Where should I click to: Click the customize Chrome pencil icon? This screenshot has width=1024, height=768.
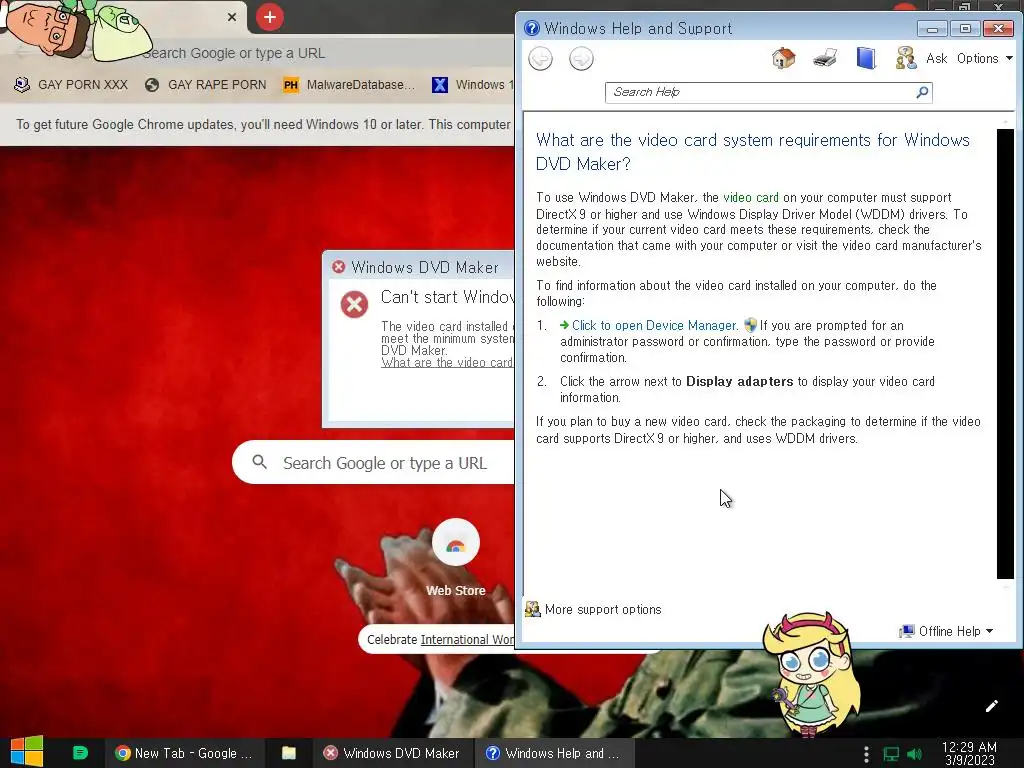tap(991, 706)
